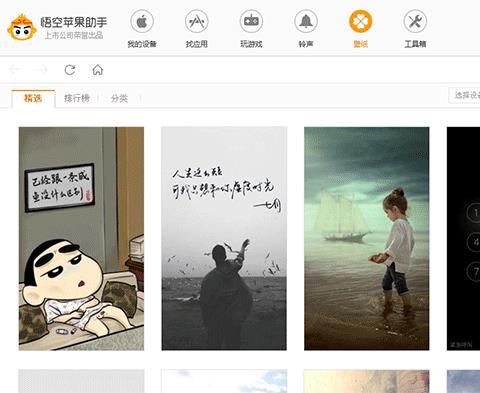Go forward with the right arrow
480x393 pixels.
(x=42, y=70)
